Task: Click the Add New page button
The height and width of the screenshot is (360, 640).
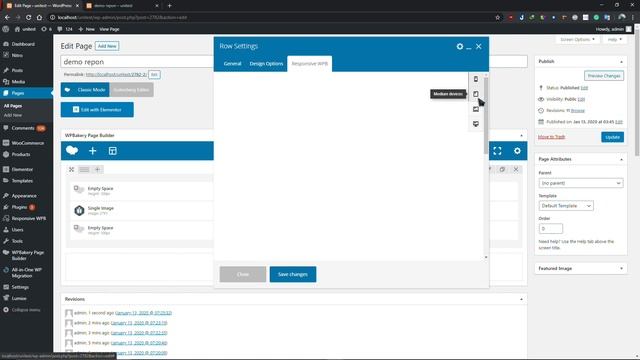Action: [107, 46]
